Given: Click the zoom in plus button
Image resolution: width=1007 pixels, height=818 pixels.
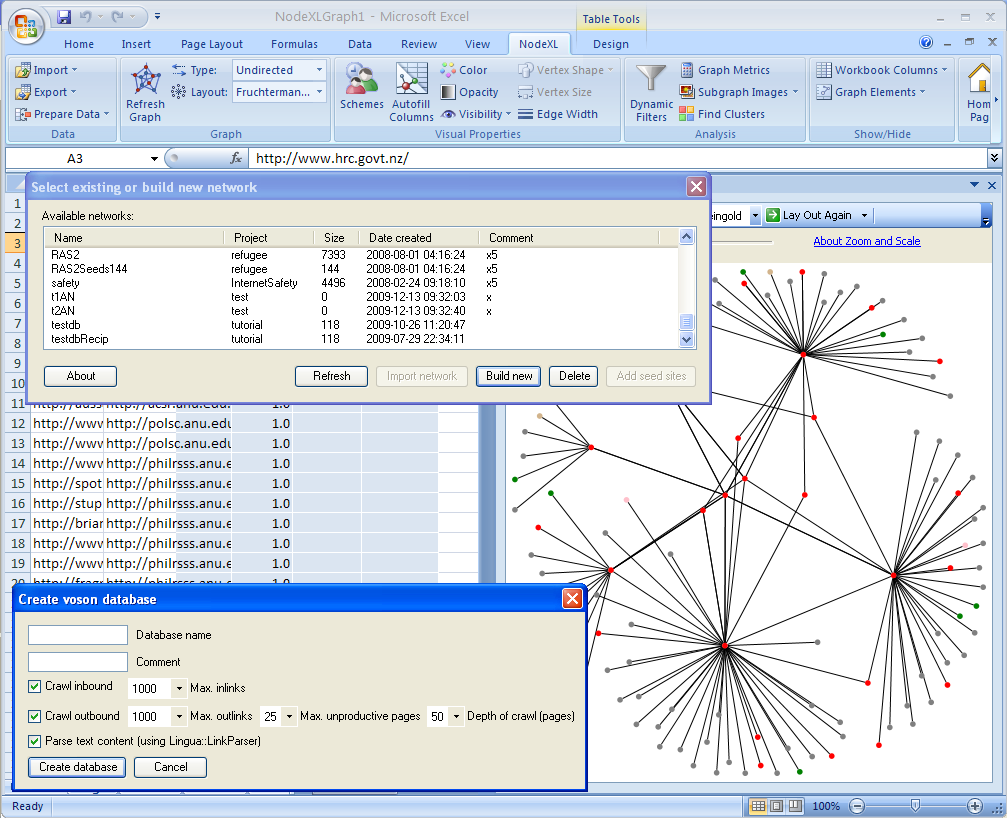Looking at the screenshot, I should [x=974, y=806].
